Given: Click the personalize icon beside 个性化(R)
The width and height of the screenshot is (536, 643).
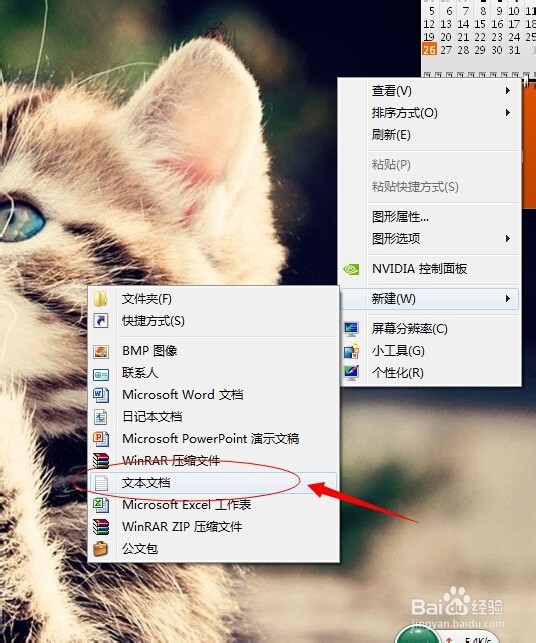Looking at the screenshot, I should 351,373.
